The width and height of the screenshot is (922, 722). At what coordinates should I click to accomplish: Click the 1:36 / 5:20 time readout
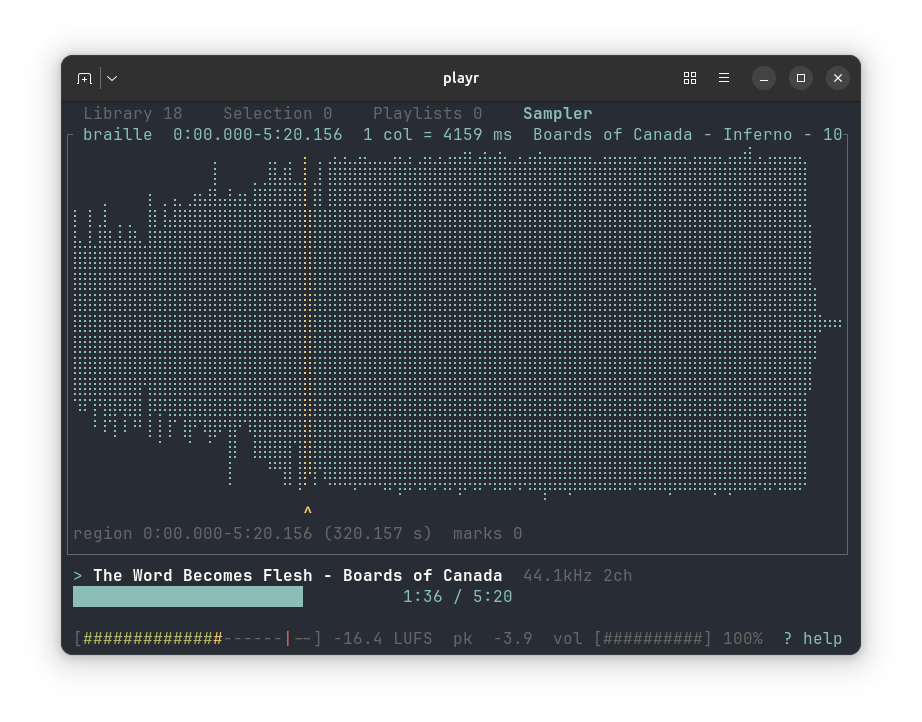(457, 597)
